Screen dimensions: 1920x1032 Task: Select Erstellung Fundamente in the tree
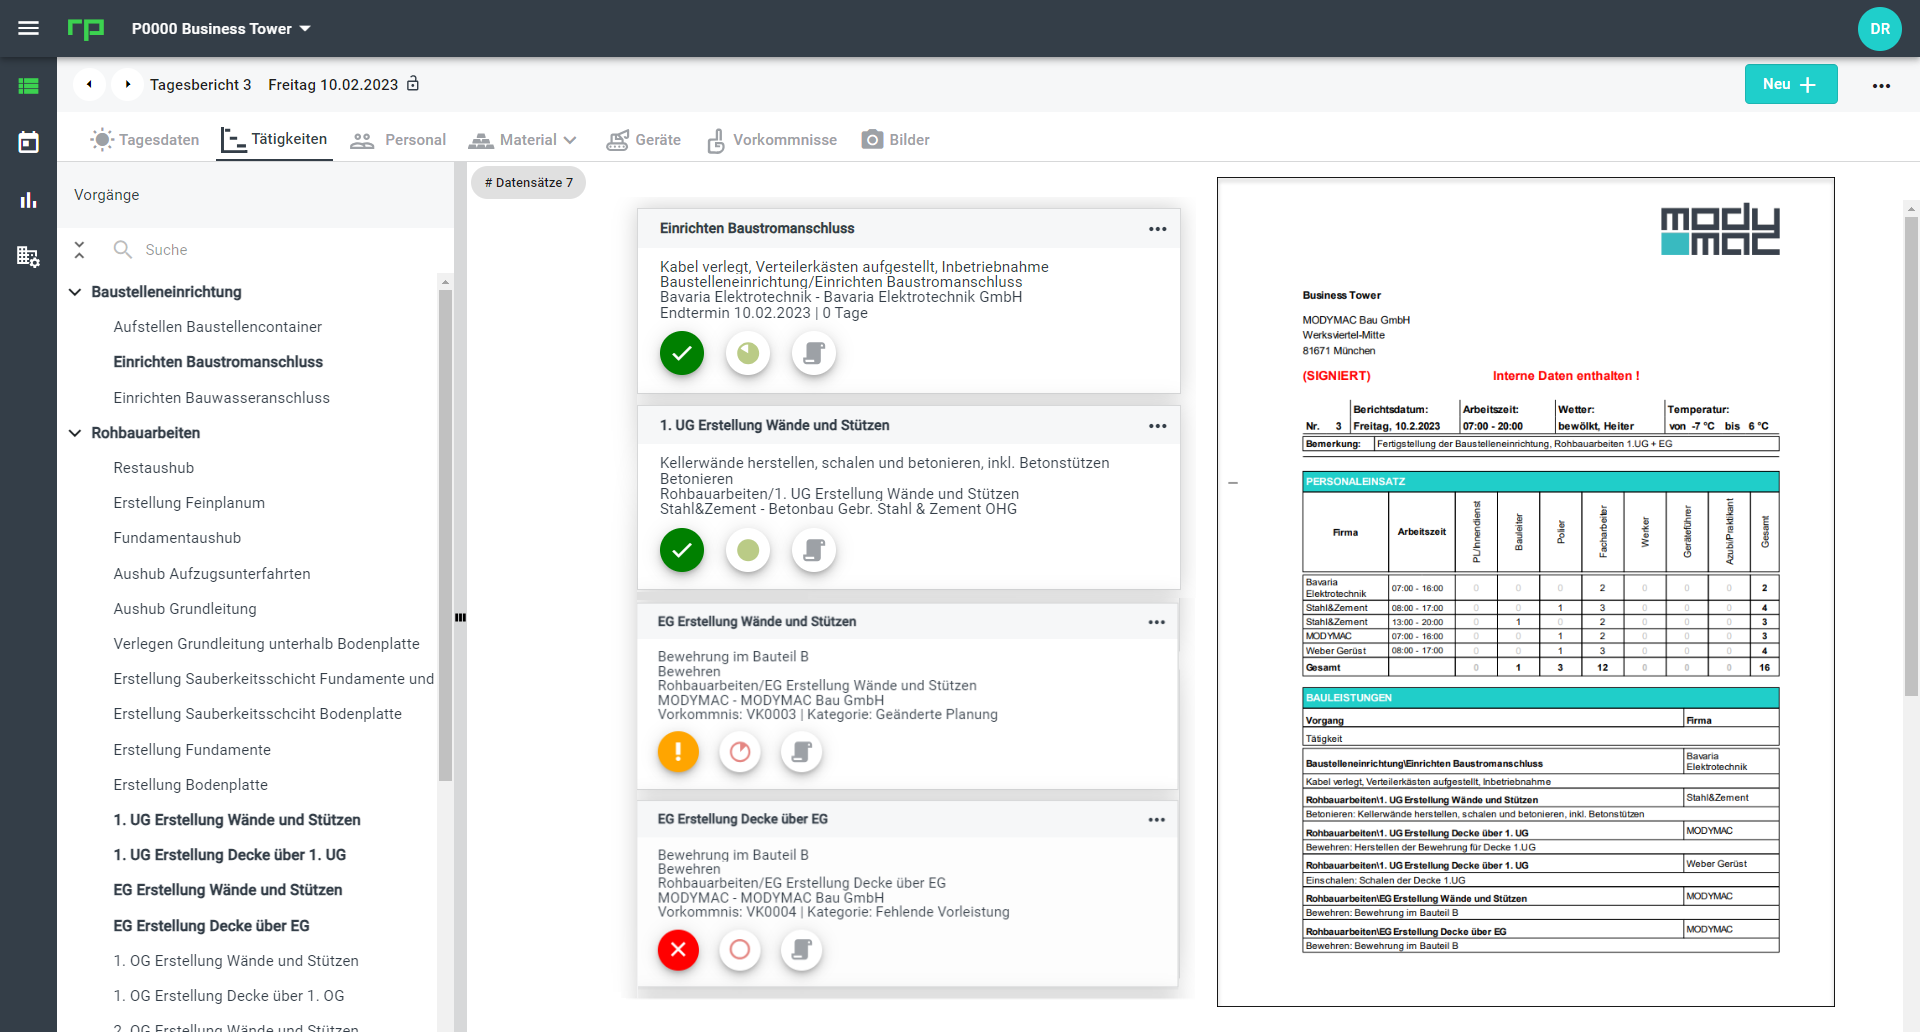[x=192, y=750]
